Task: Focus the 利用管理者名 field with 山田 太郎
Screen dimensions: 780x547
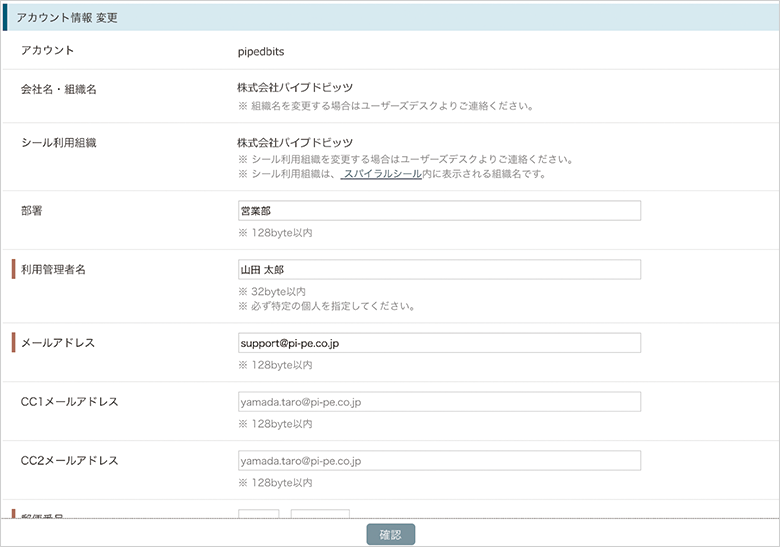Action: pyautogui.click(x=438, y=270)
